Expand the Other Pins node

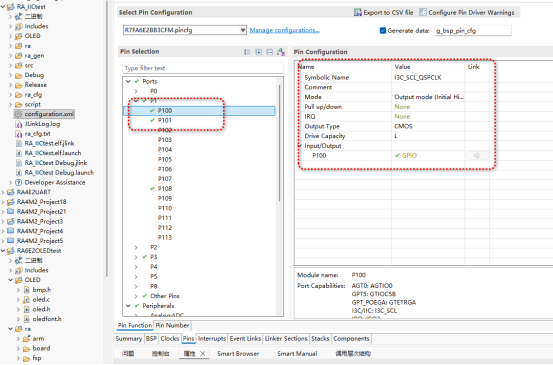click(136, 296)
